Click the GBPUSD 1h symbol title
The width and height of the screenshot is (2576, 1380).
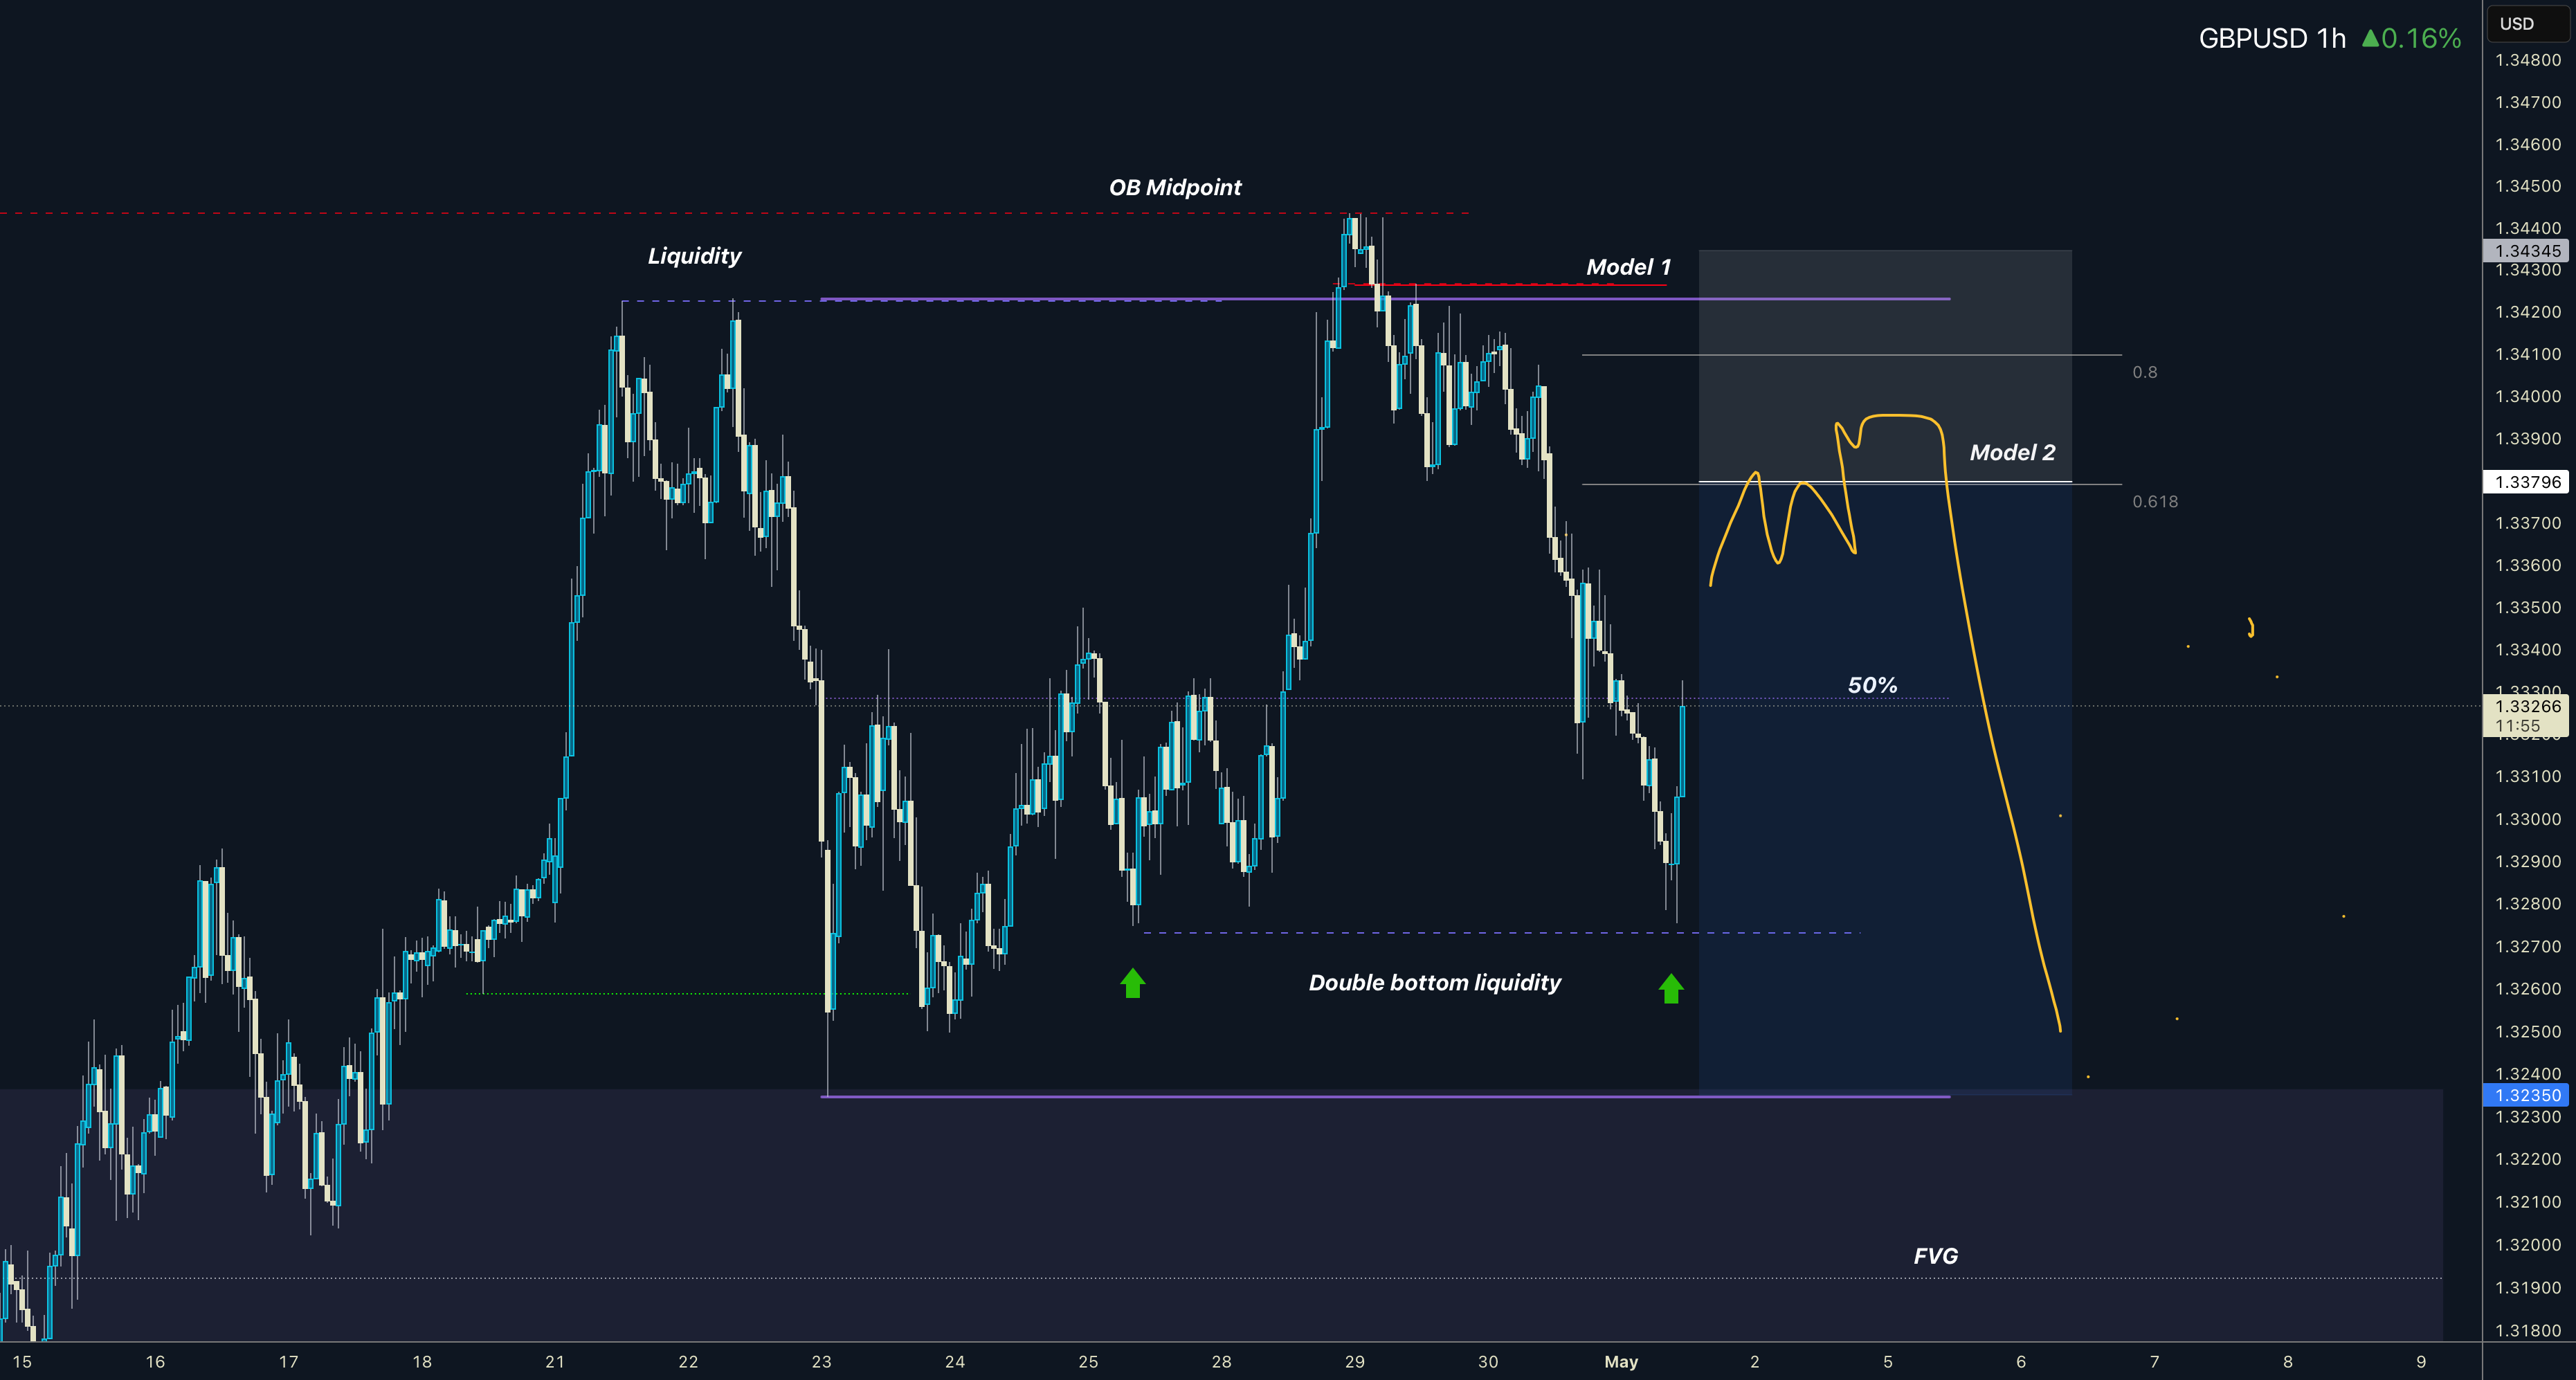point(2272,38)
